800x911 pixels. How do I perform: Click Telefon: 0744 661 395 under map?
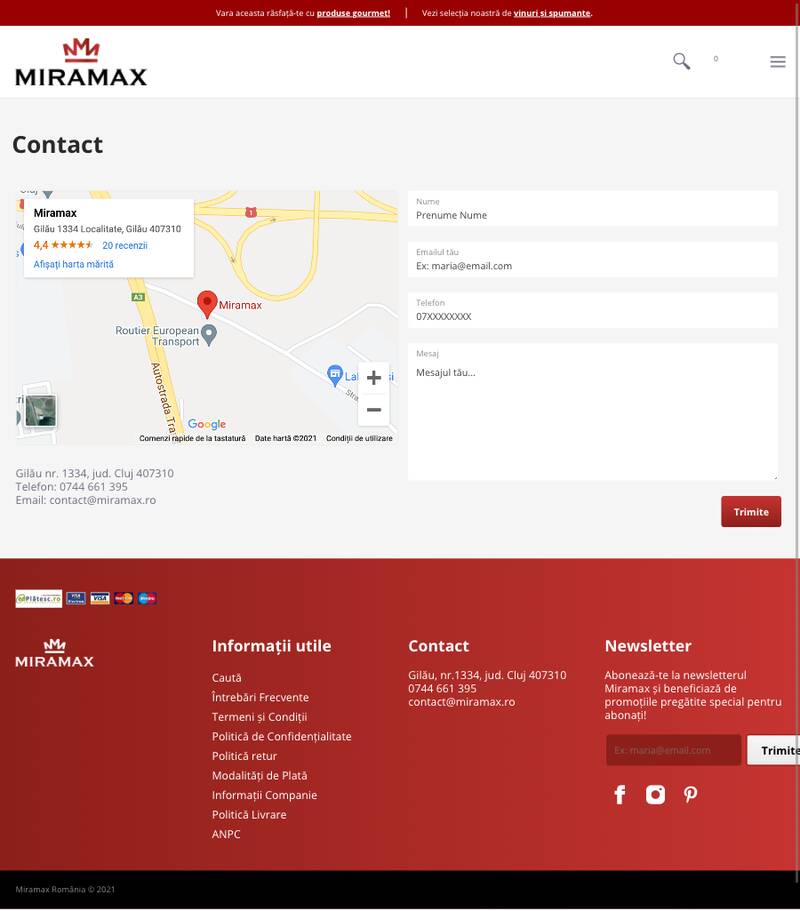coord(71,486)
